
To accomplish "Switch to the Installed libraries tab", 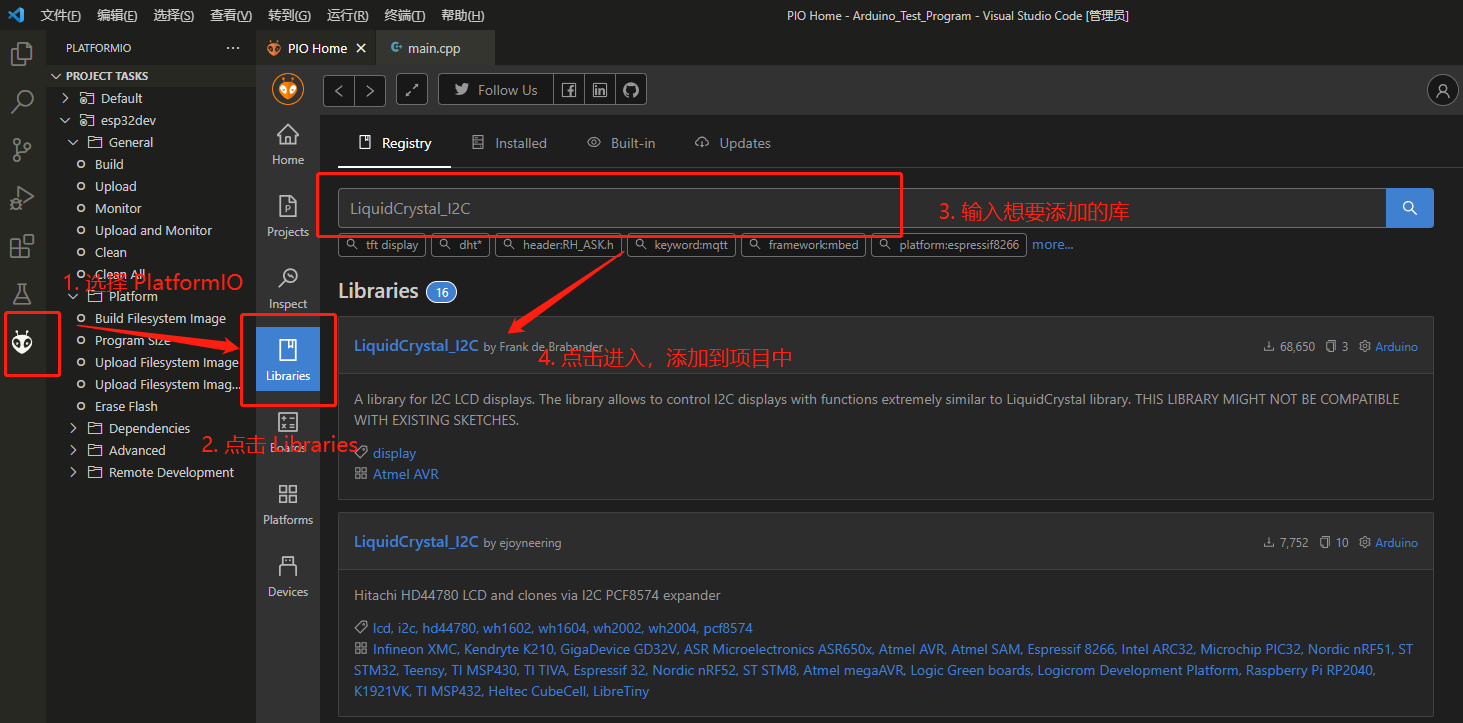I will tap(509, 143).
